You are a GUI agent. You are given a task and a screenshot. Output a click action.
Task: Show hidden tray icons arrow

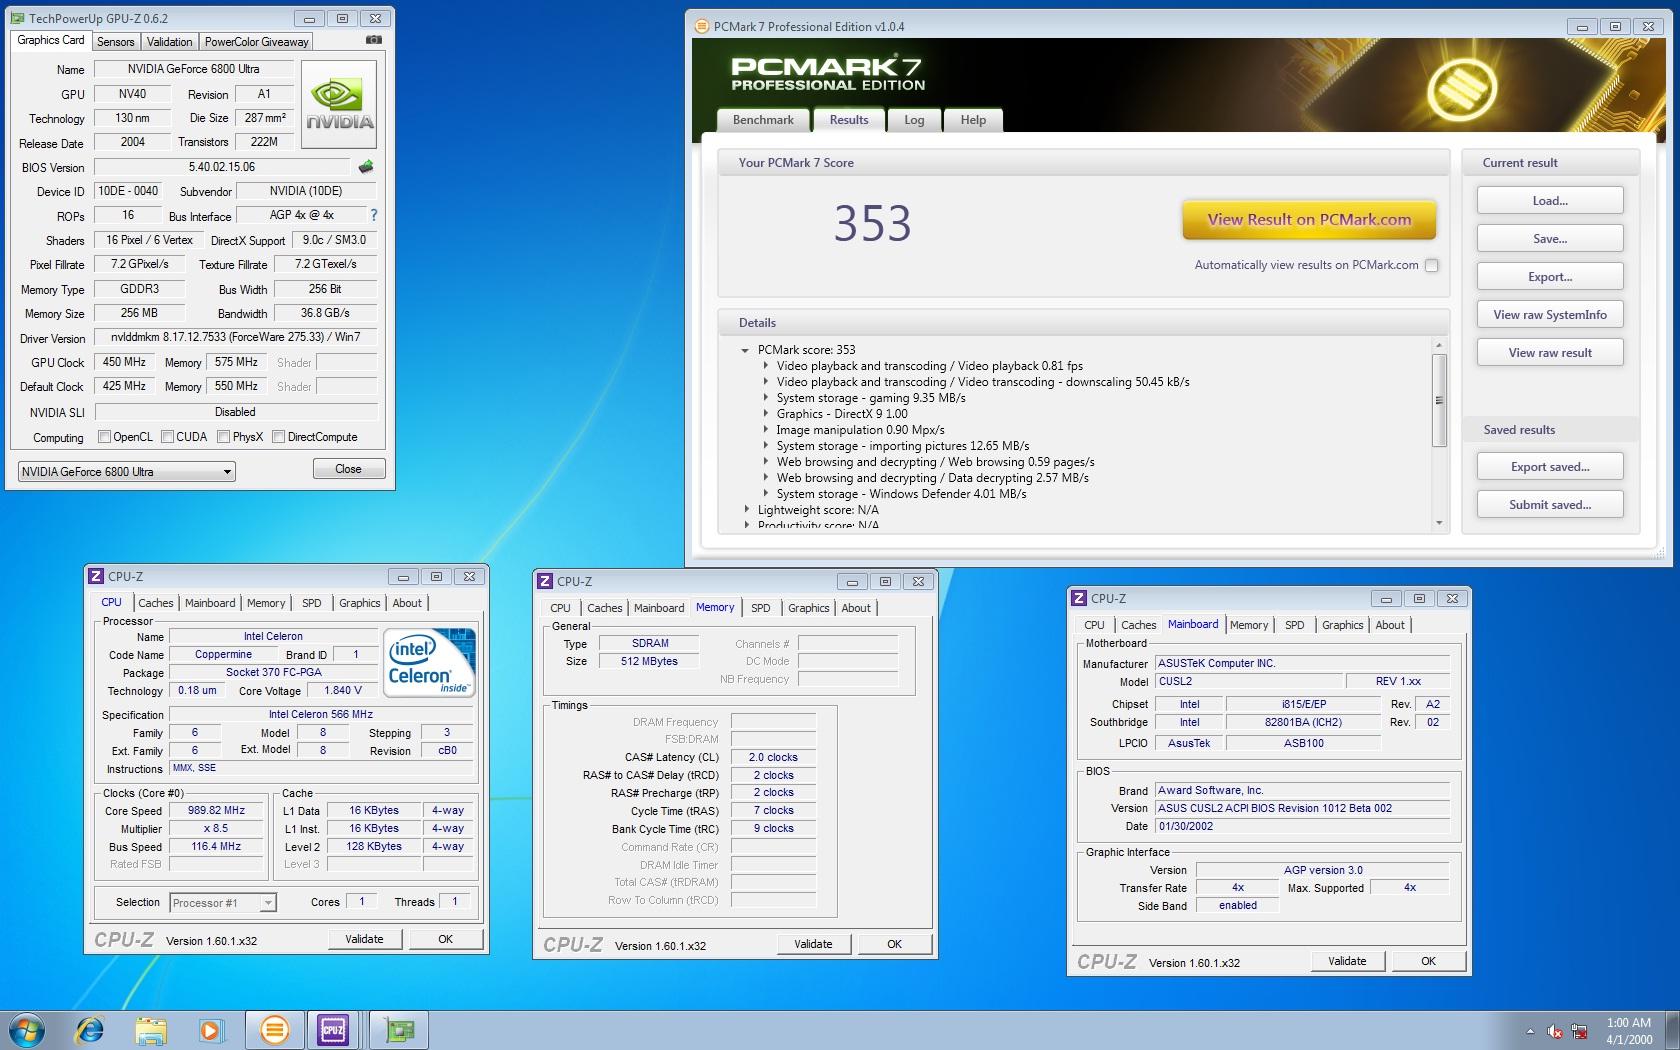coord(1530,1031)
